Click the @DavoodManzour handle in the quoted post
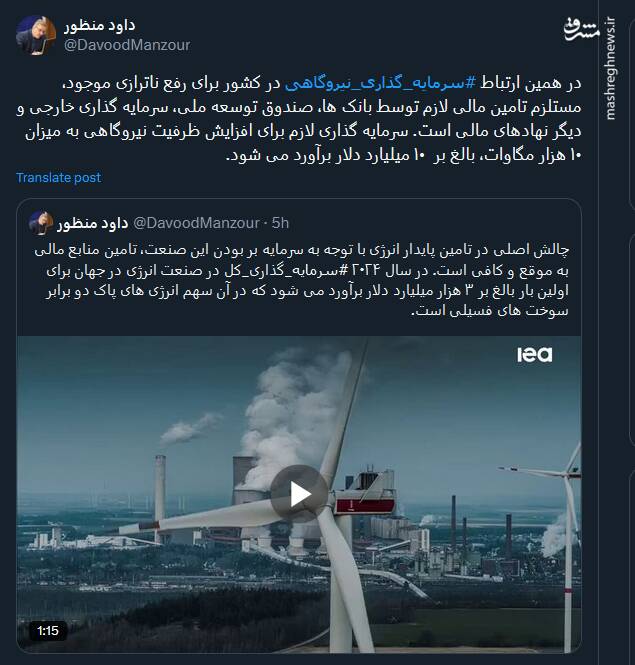The width and height of the screenshot is (635, 665). (x=196, y=223)
